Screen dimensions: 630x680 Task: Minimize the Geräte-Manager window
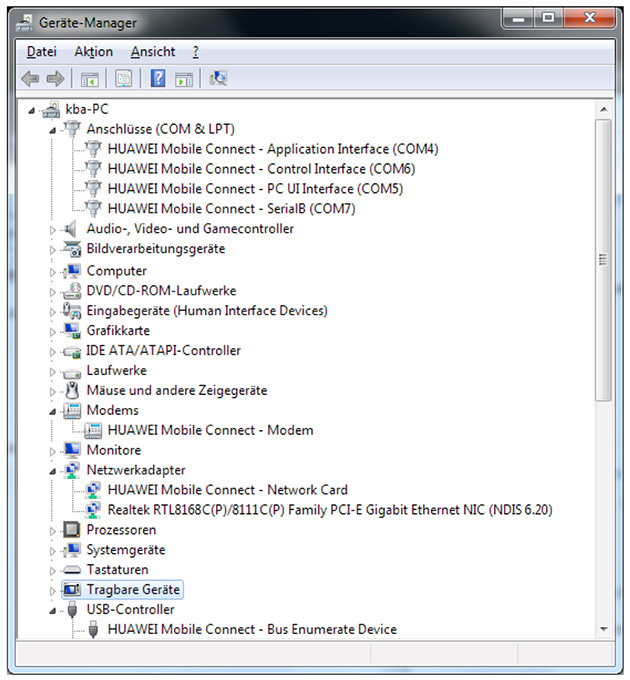519,18
